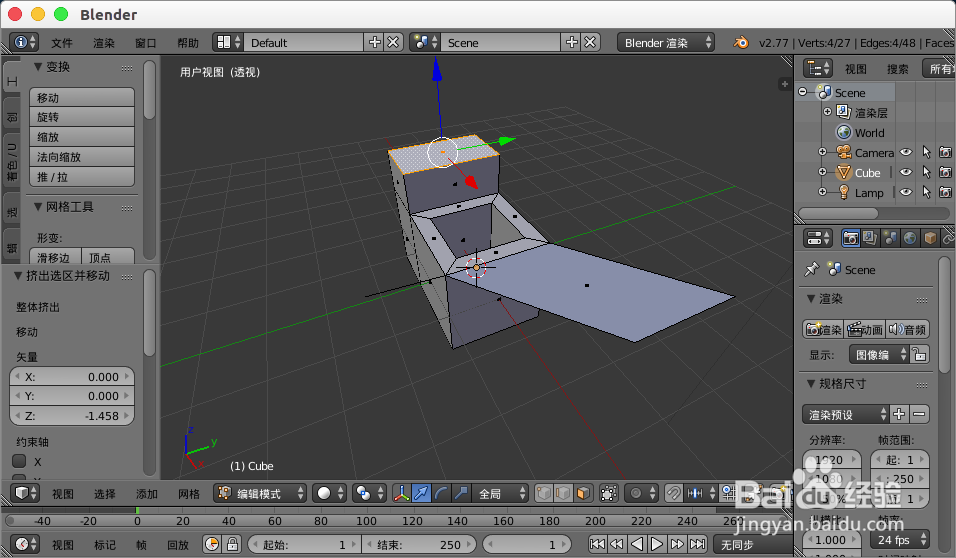Click the 法向缩放 button
This screenshot has height=558, width=956.
click(x=82, y=157)
